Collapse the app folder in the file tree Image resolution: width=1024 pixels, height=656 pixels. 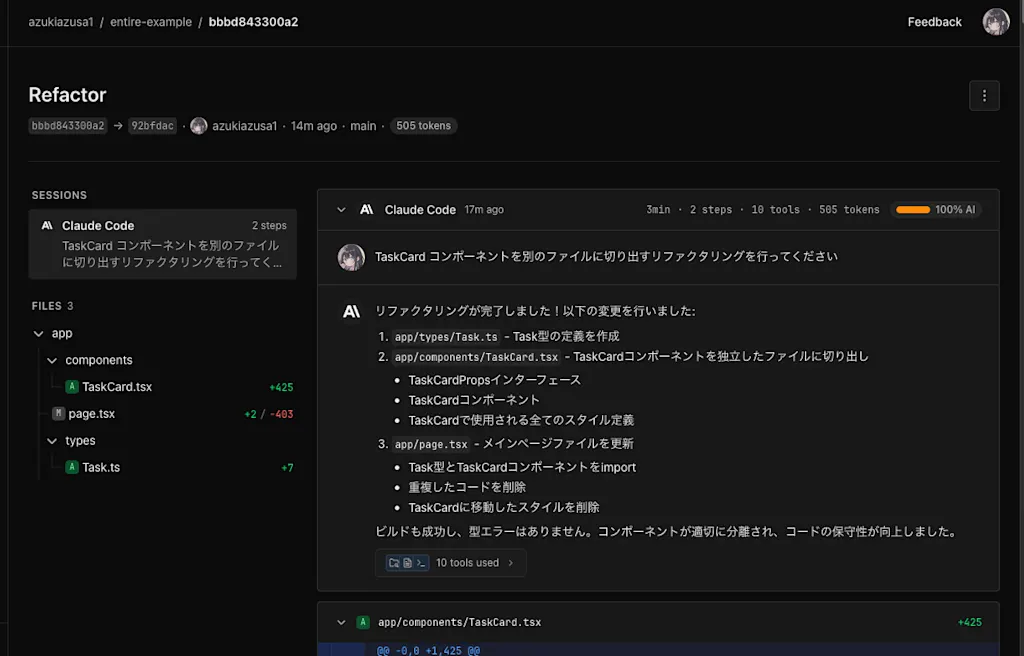[39, 334]
